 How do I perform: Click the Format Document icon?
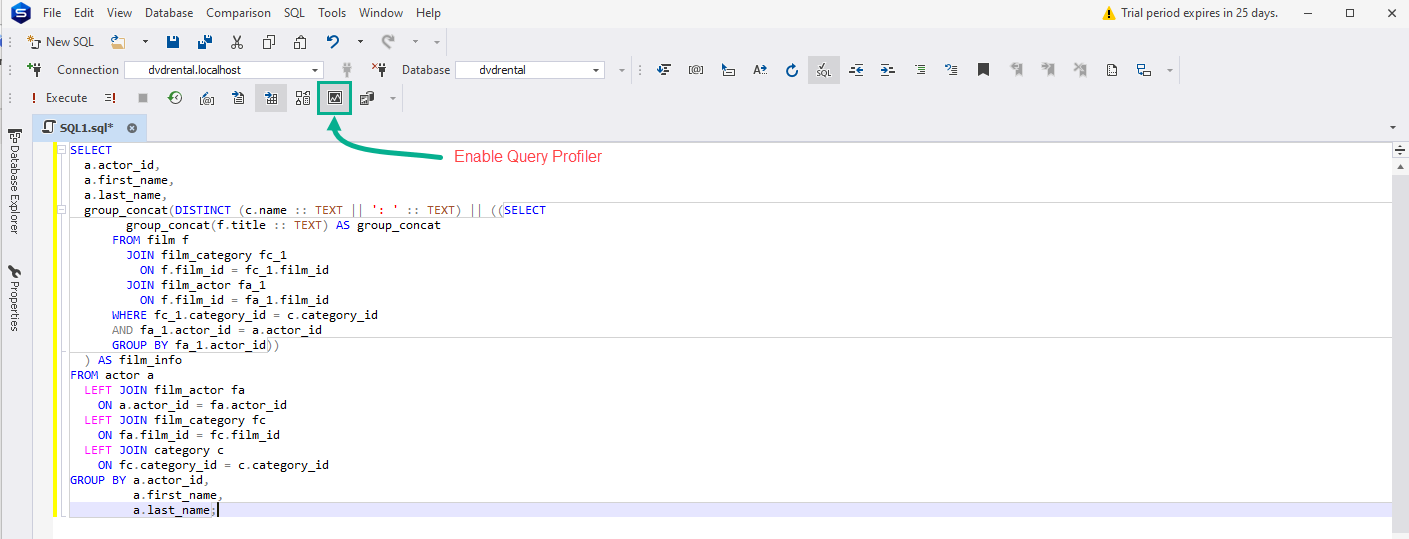(x=663, y=70)
